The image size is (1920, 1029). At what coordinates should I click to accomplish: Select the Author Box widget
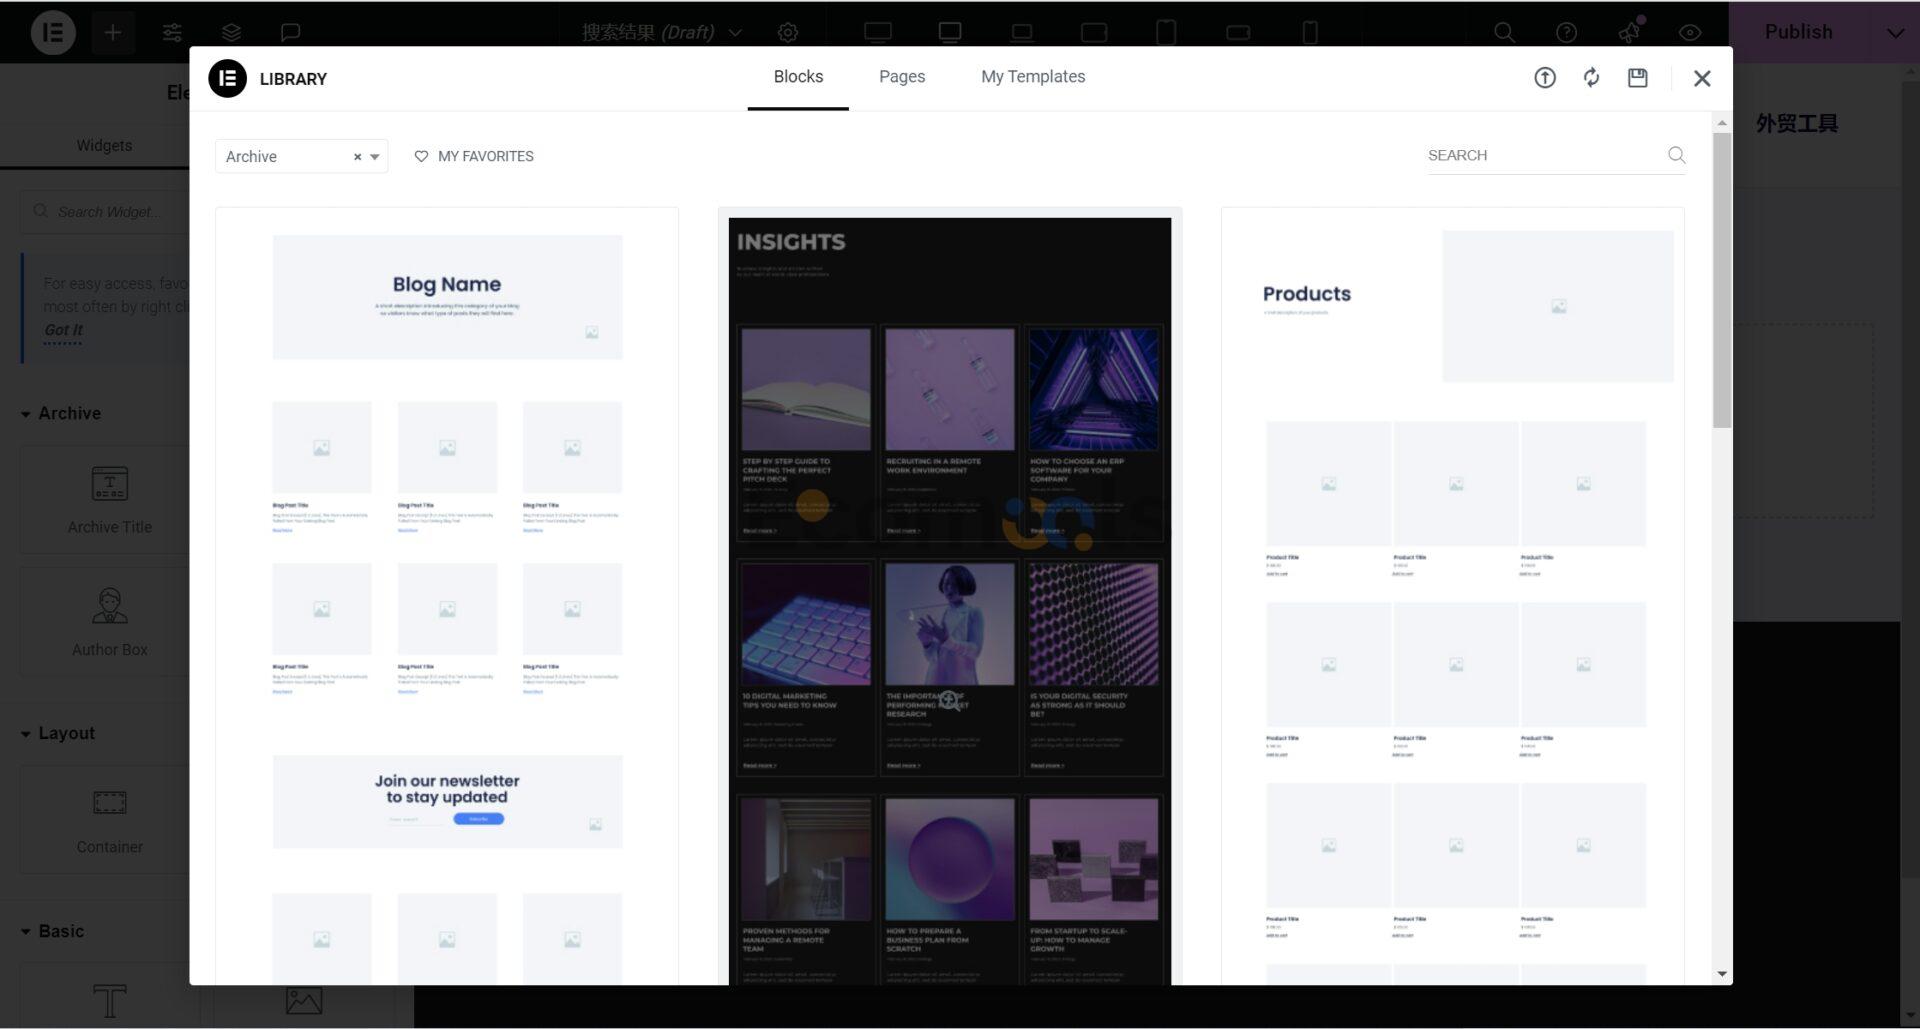(x=109, y=622)
